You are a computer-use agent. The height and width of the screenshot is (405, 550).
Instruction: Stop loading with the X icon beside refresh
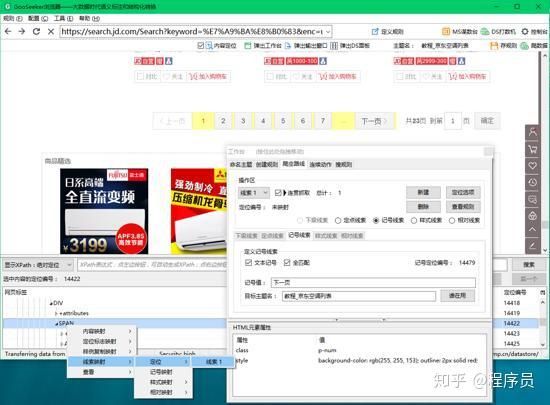[x=51, y=32]
